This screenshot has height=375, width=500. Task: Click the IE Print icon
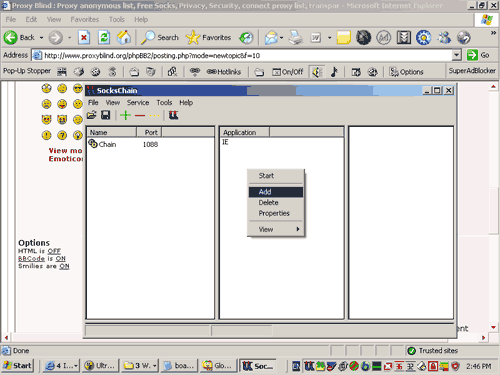295,37
